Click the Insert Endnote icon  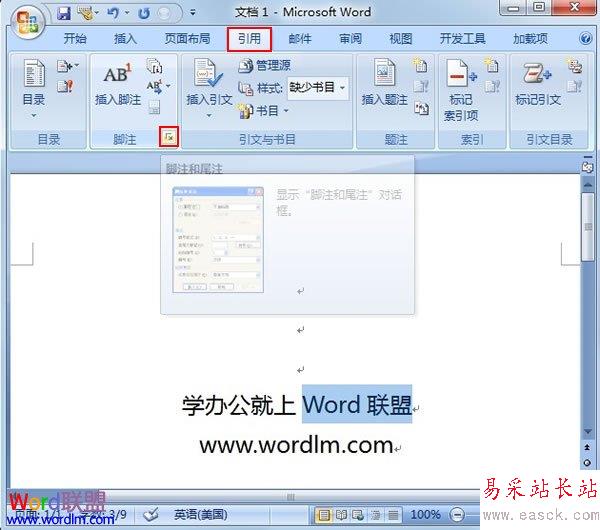[155, 66]
